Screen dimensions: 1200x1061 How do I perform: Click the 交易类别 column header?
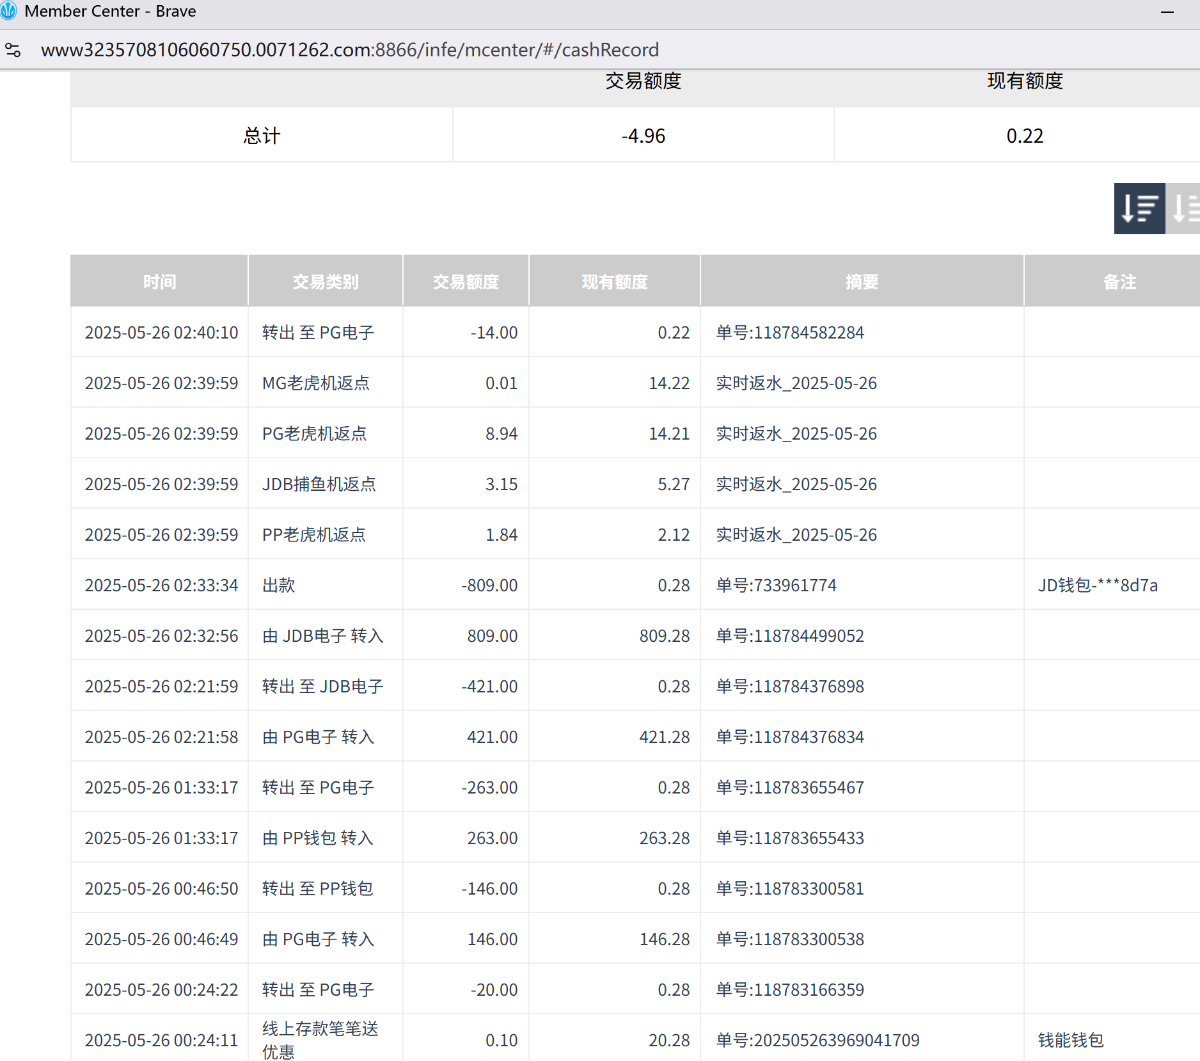point(325,282)
